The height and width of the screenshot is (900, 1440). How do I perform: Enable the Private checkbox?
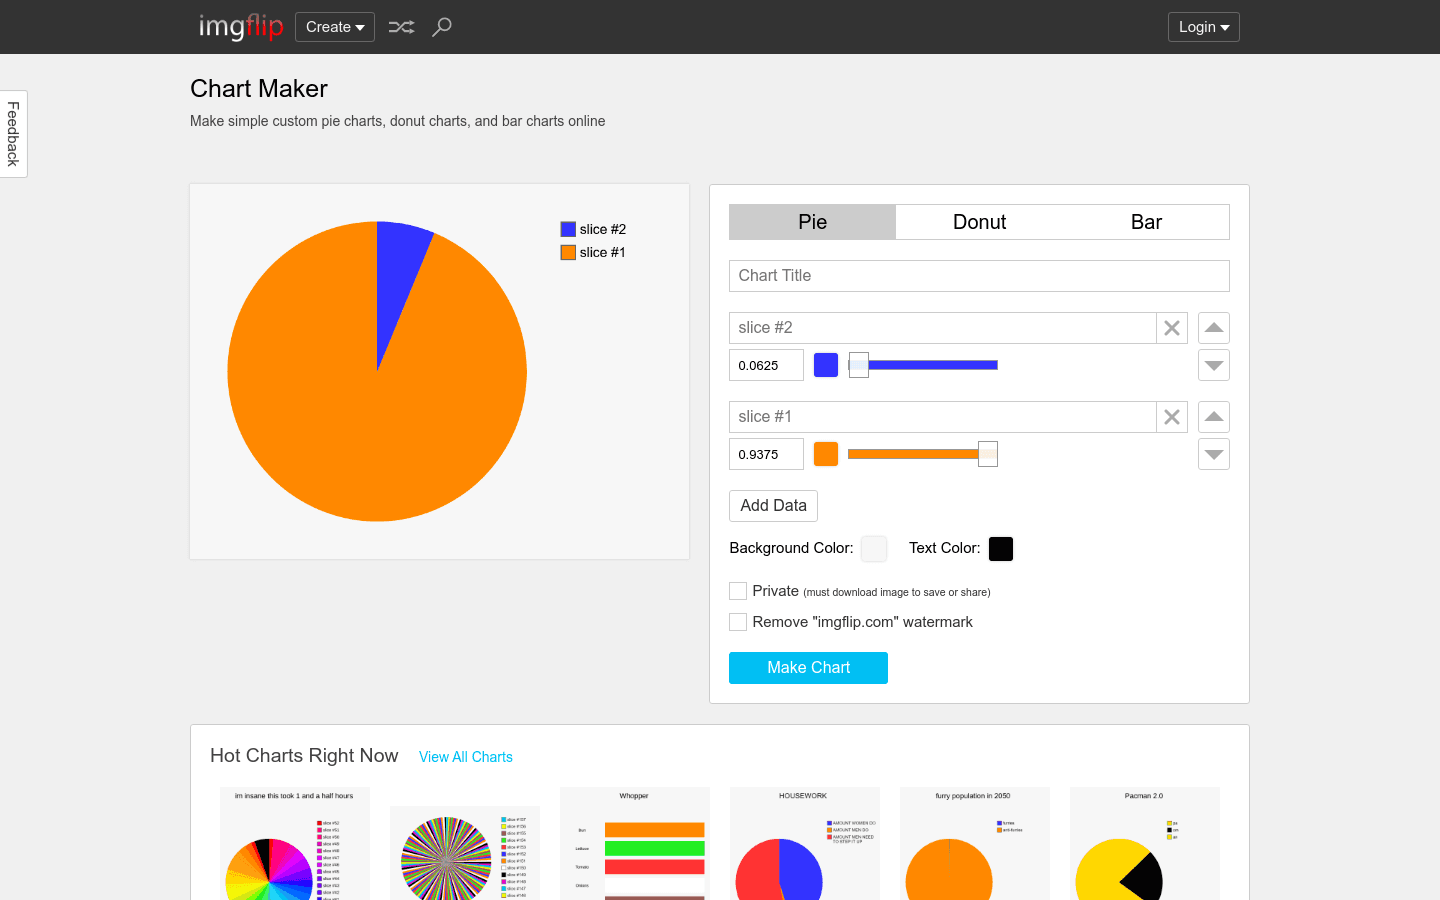click(737, 590)
